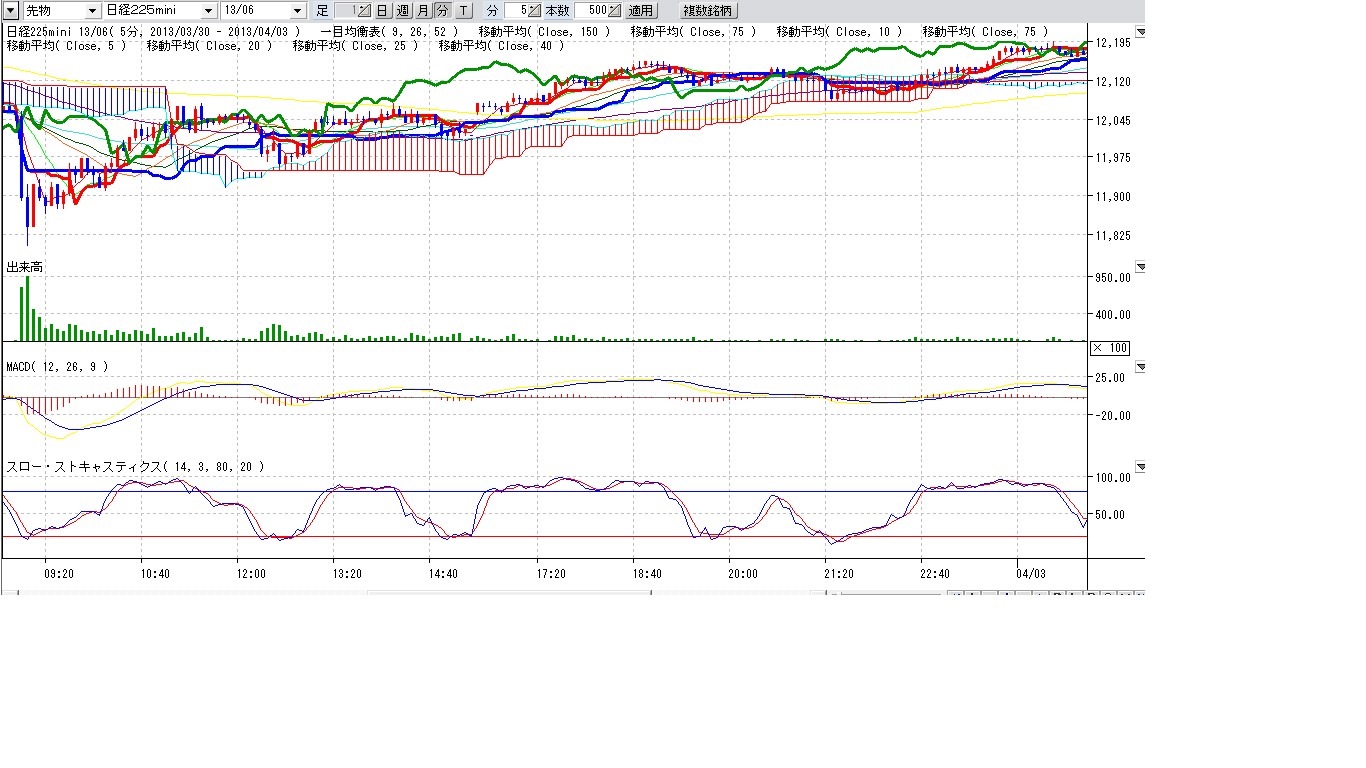Viewport: 1366px width, 768px height.
Task: Select the daily (日) timeframe button
Action: [x=382, y=10]
